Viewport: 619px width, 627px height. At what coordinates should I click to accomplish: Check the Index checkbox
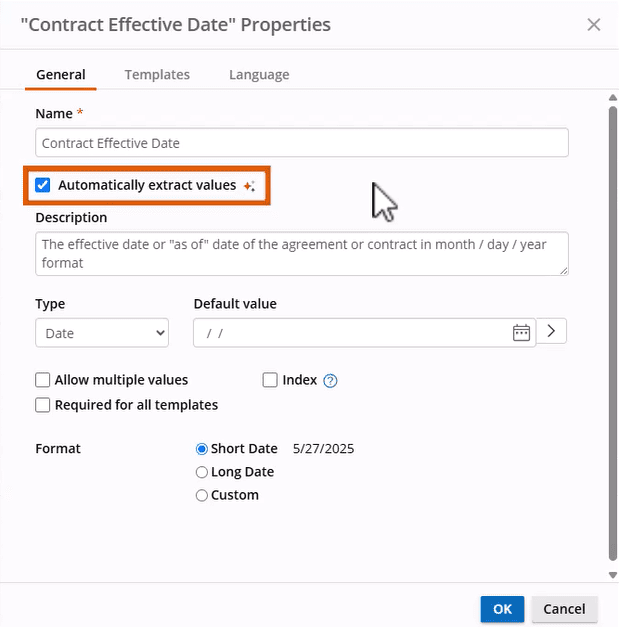[x=270, y=380]
